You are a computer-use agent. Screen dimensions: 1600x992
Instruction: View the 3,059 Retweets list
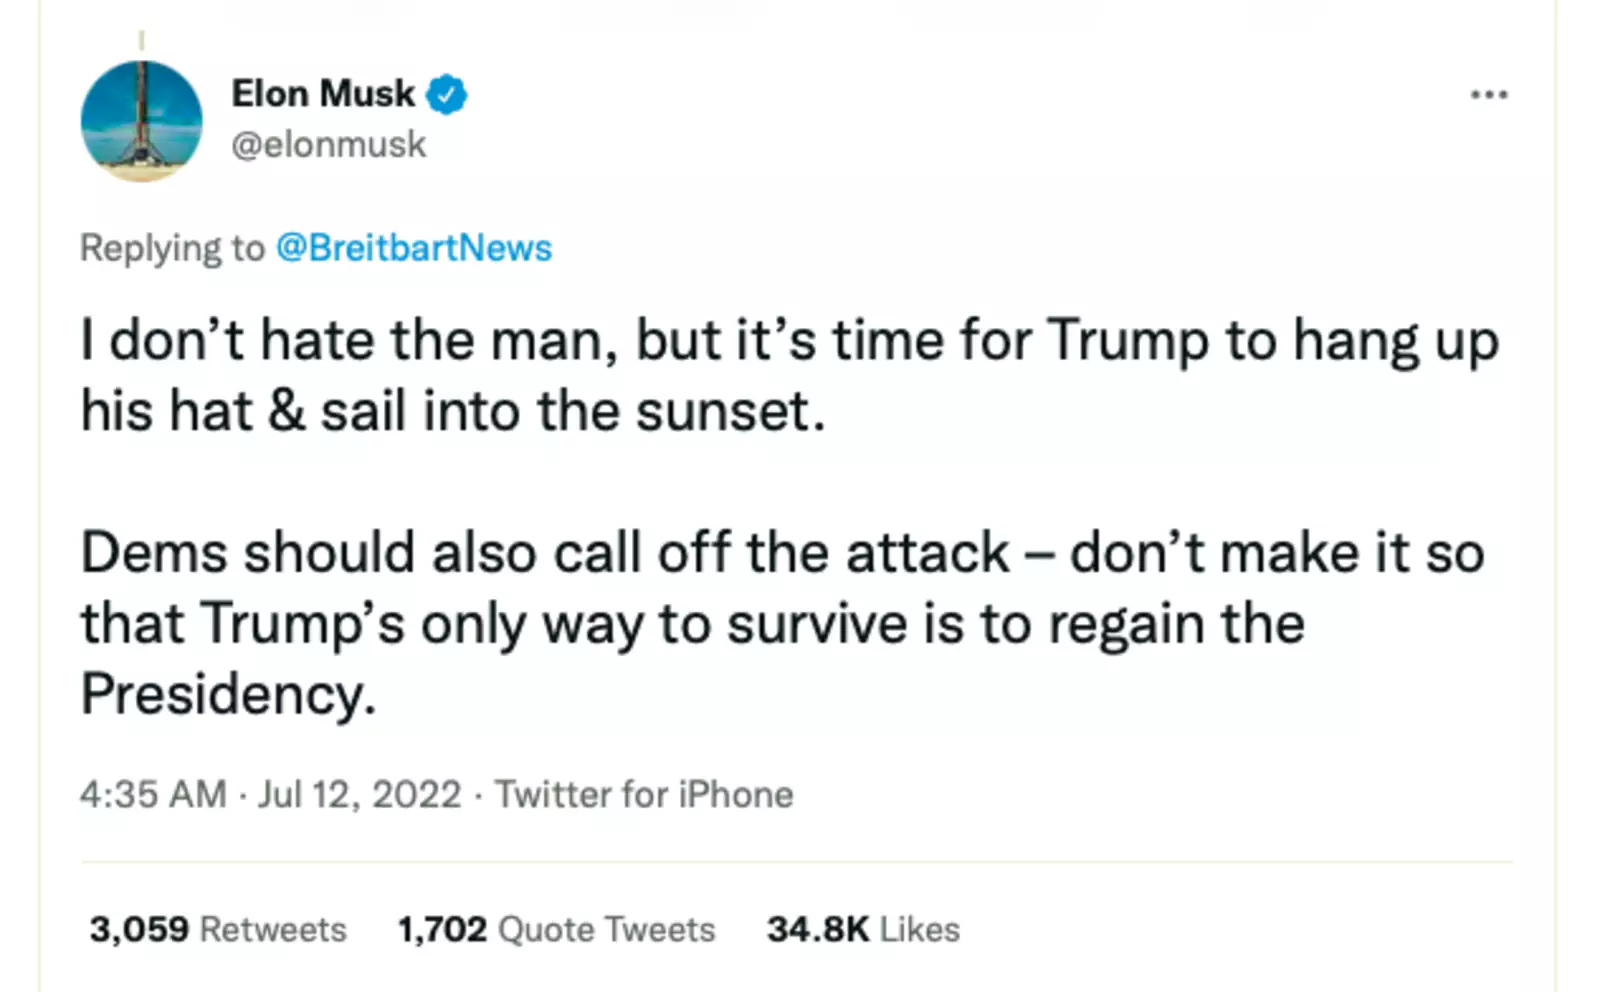point(218,929)
